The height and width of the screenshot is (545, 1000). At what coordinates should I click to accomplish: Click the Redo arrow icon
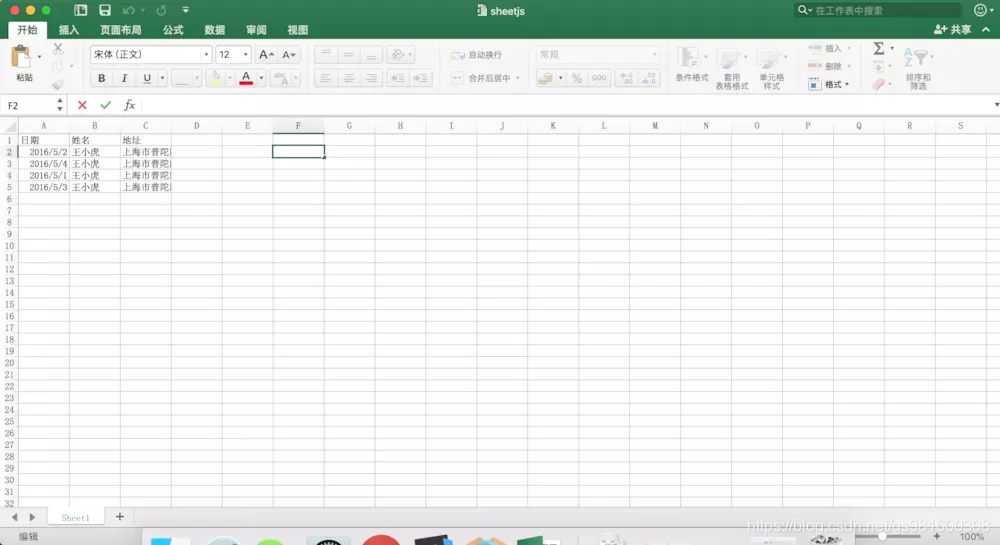pyautogui.click(x=161, y=10)
